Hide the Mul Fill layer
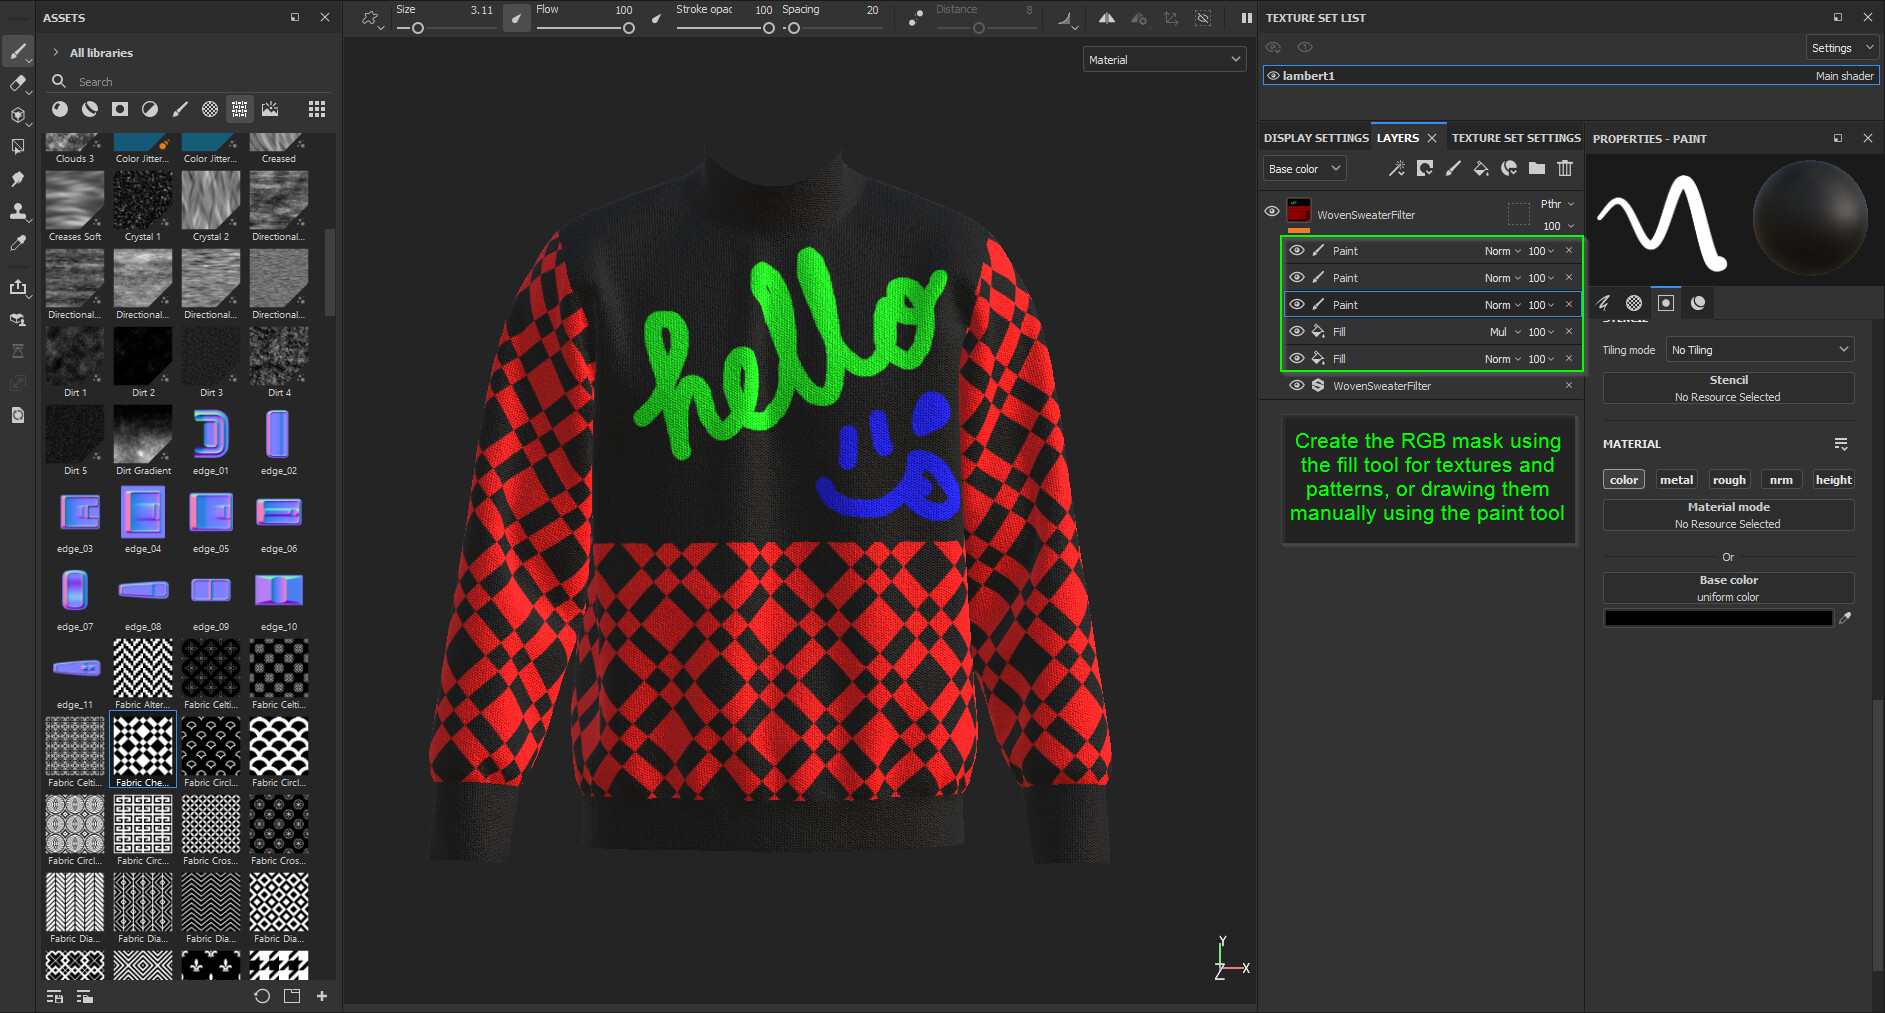This screenshot has width=1885, height=1013. [x=1296, y=331]
